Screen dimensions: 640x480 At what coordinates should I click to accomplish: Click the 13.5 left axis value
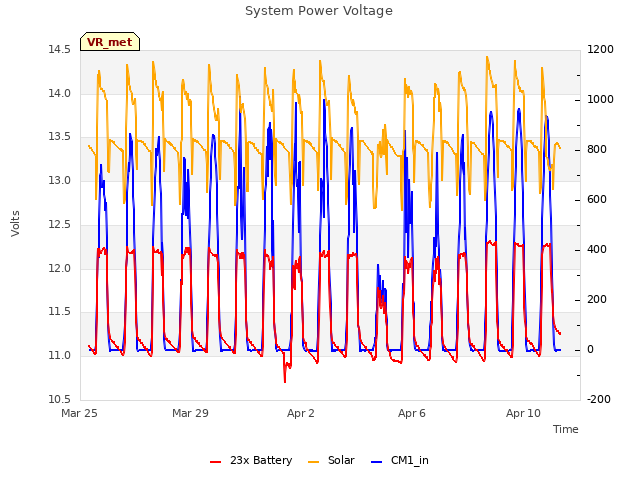click(60, 137)
